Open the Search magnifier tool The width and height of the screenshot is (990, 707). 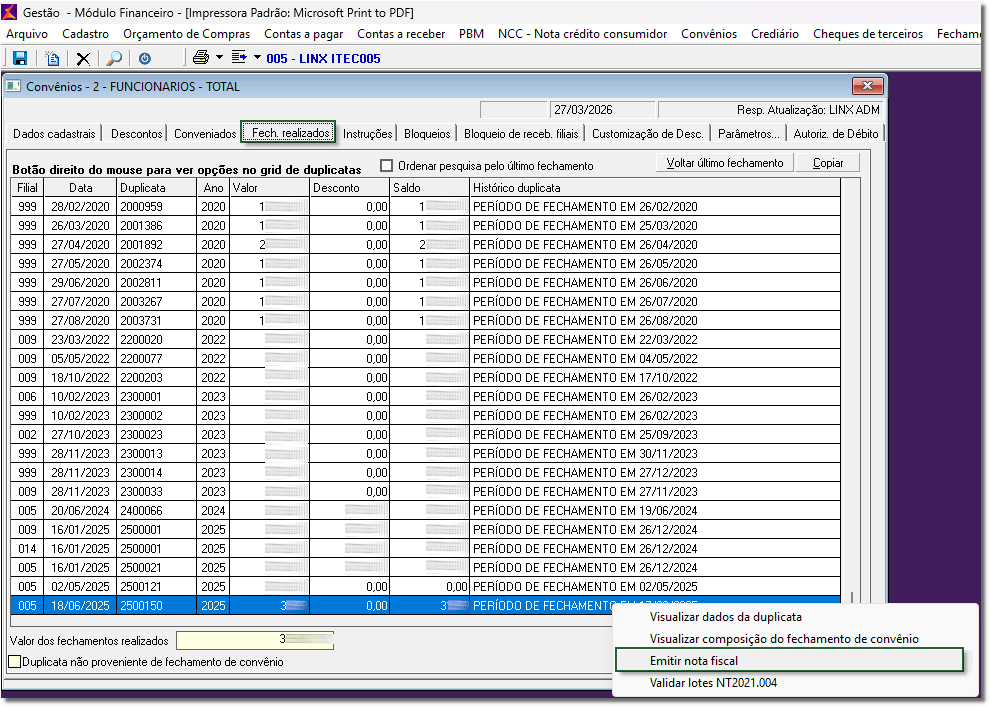tap(114, 59)
